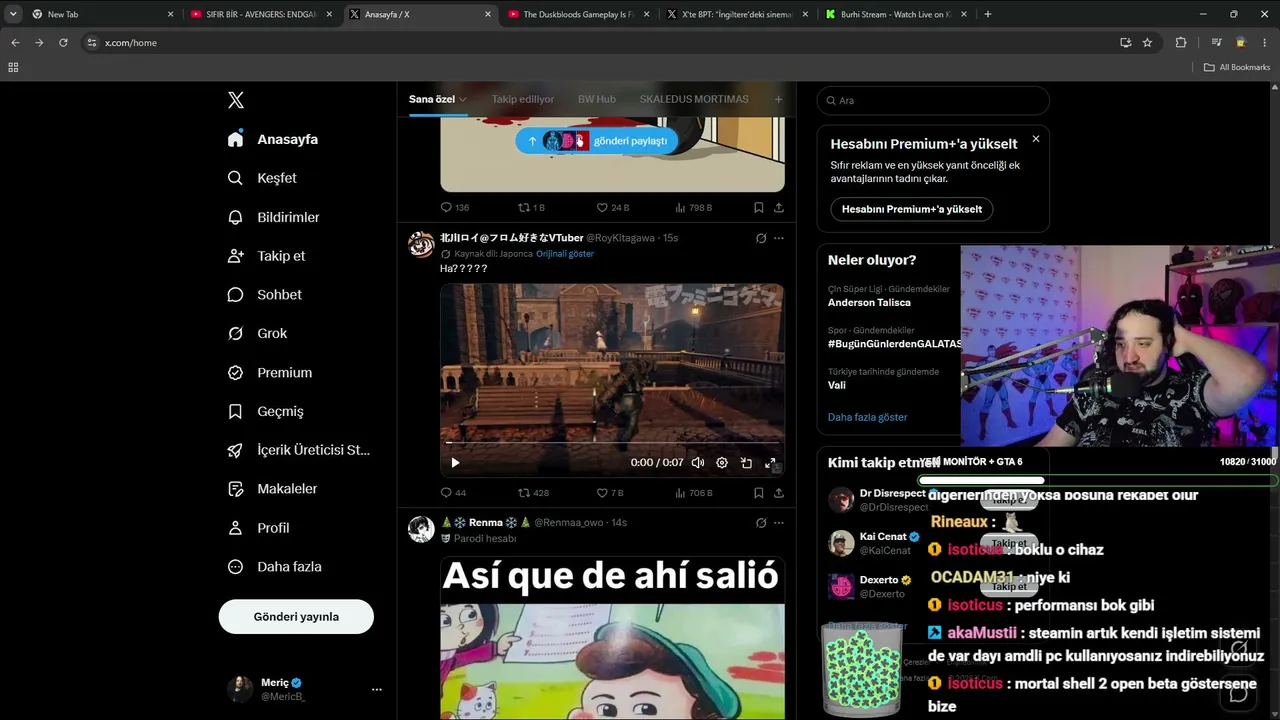1280x720 pixels.
Task: Open Keşfet (Explore) in the sidebar
Action: 263,178
